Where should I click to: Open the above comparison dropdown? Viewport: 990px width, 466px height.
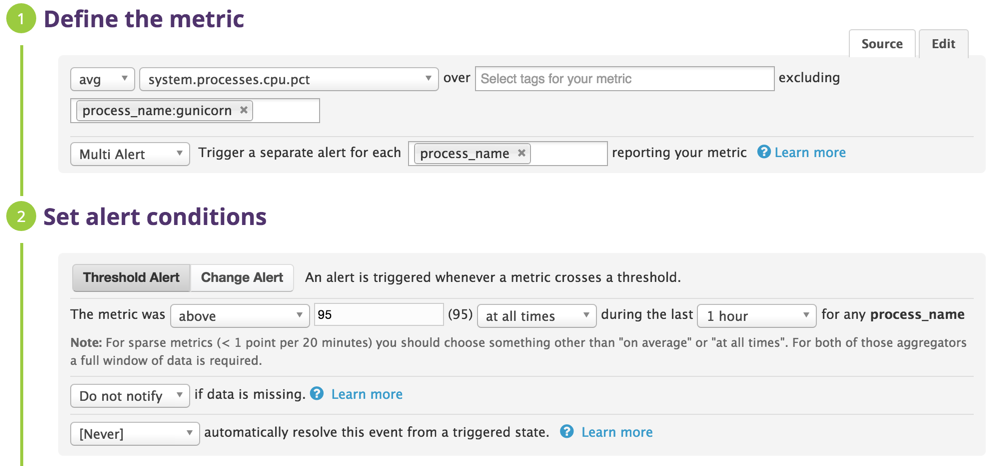[x=239, y=315]
